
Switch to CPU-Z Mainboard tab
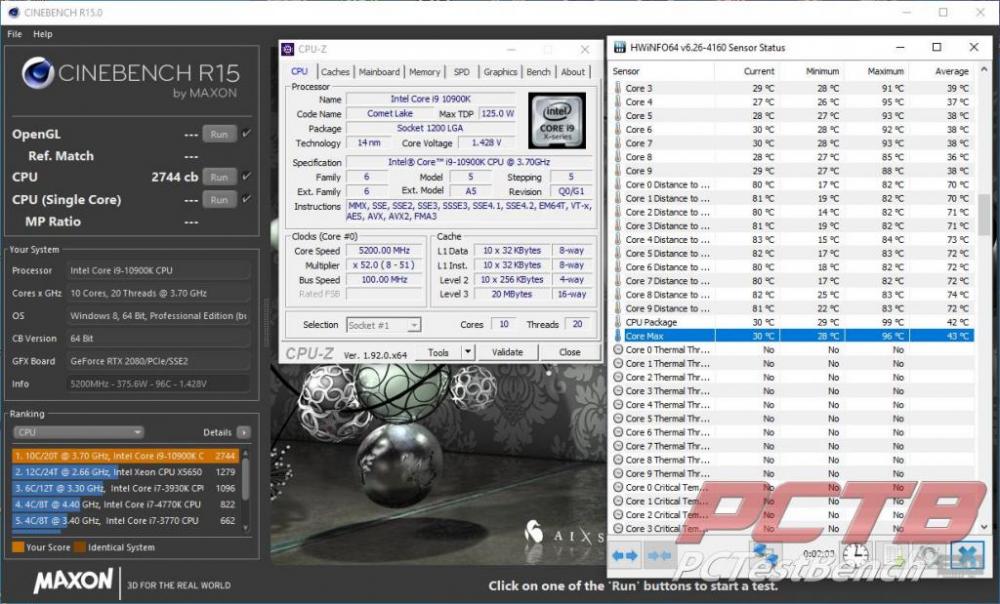pos(379,72)
